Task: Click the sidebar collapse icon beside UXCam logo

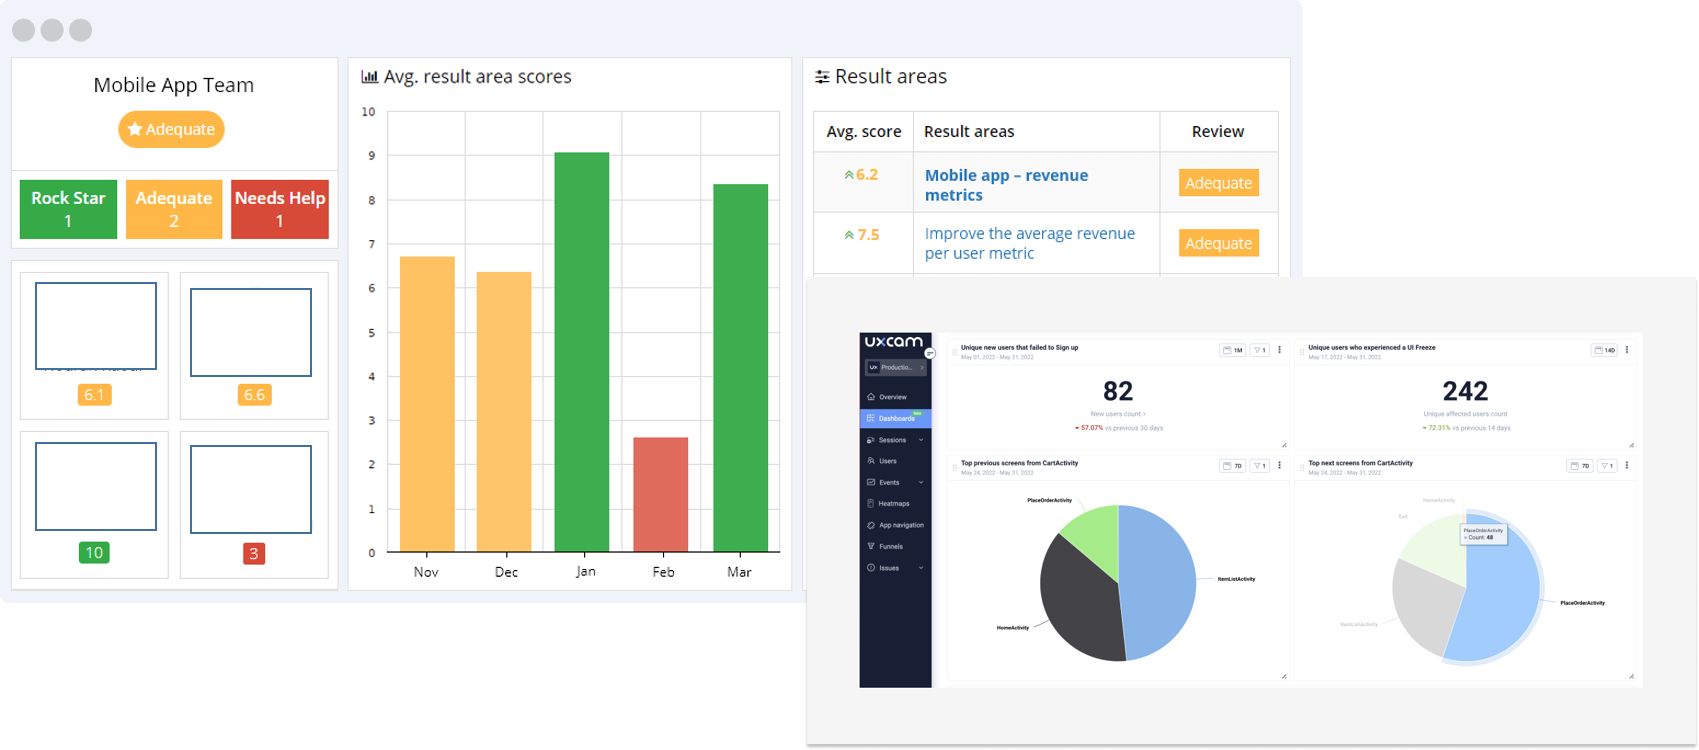Action: click(x=929, y=353)
